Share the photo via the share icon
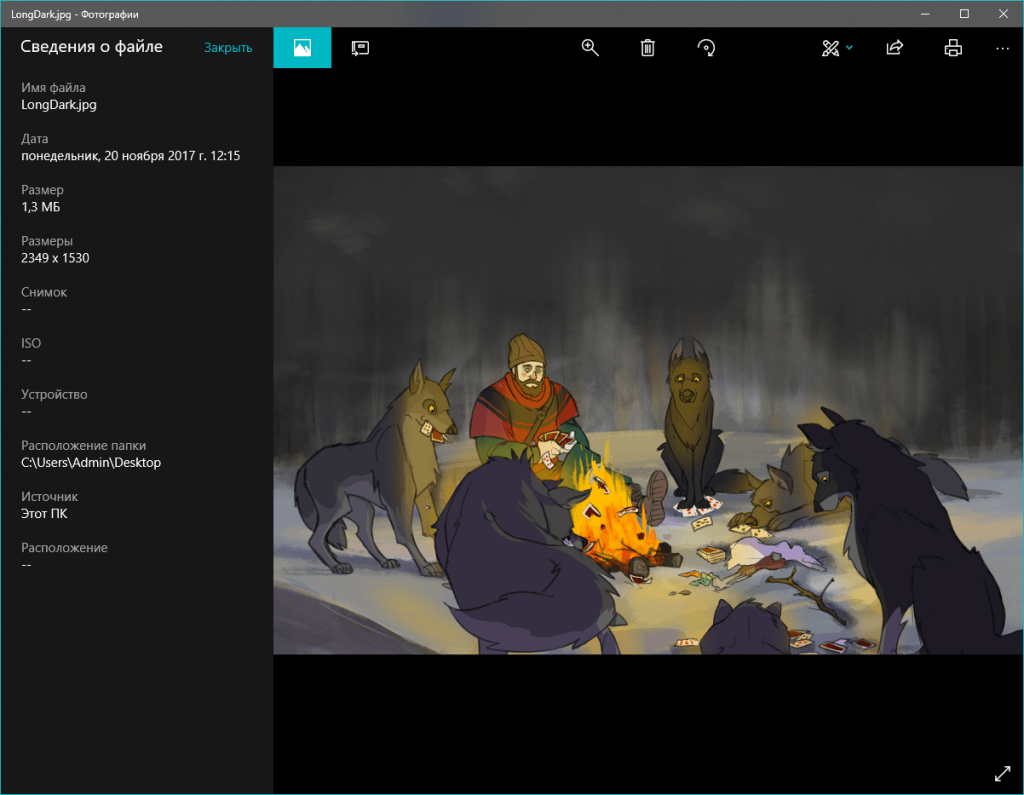The image size is (1024, 795). tap(895, 48)
